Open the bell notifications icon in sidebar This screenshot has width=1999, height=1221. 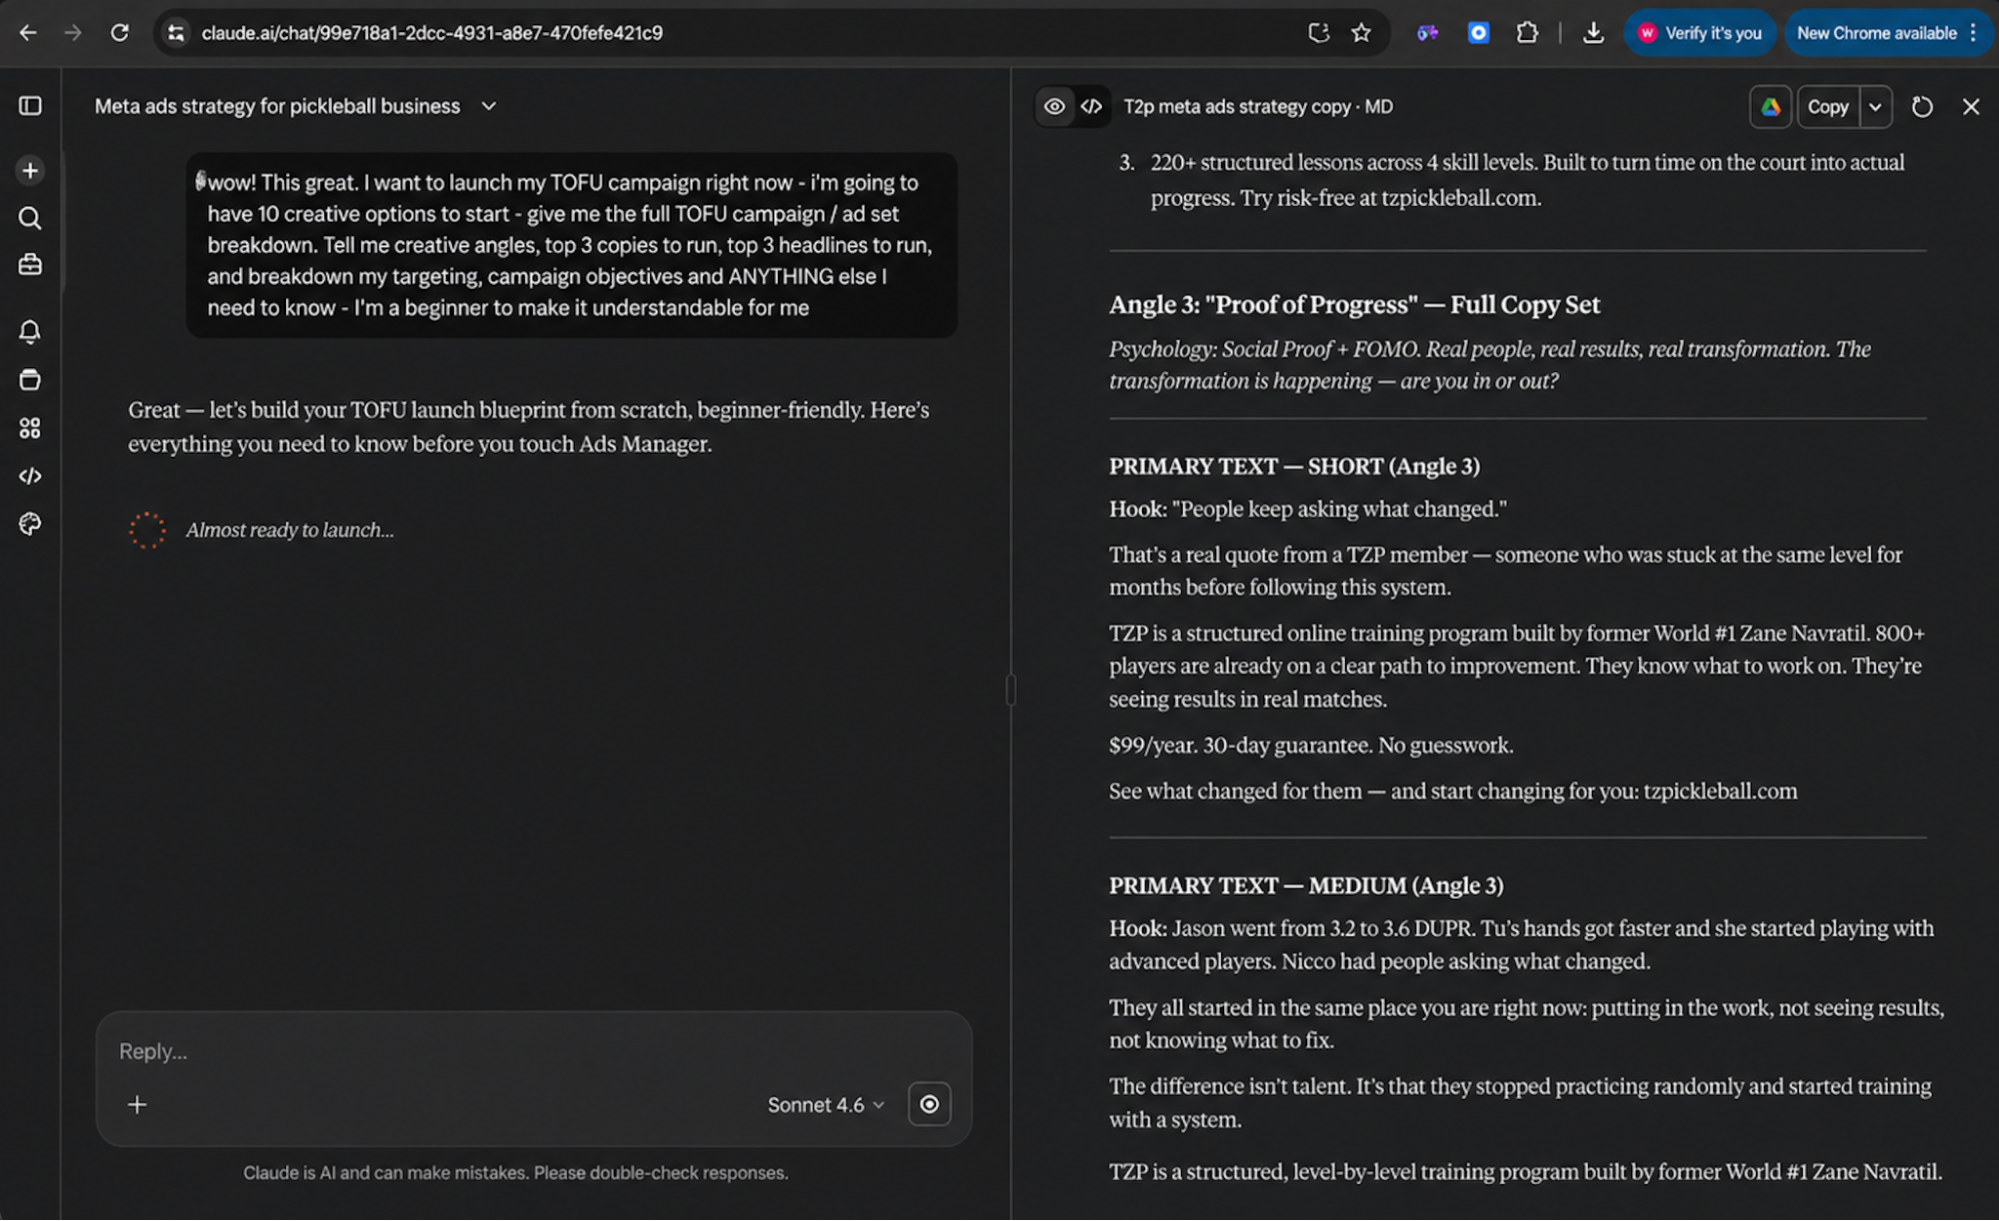coord(30,332)
